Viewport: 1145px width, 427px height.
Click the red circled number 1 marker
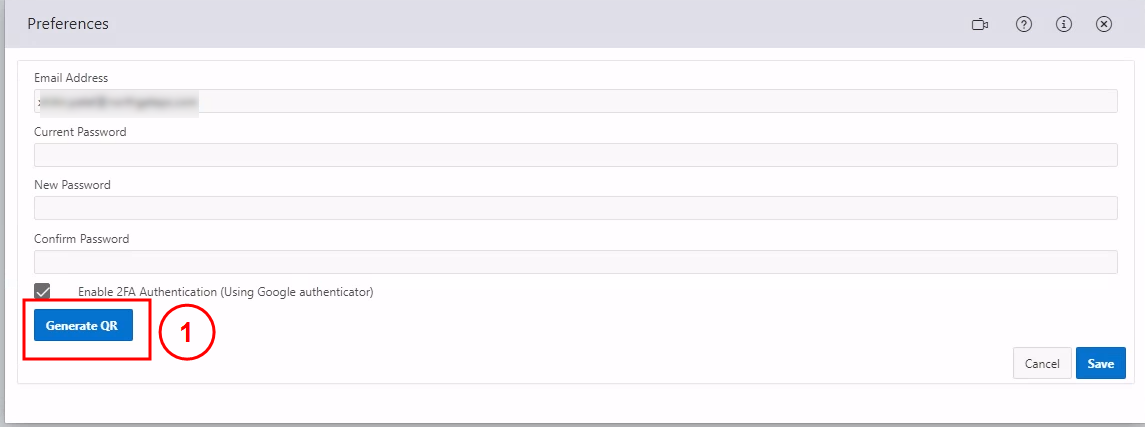tap(188, 334)
